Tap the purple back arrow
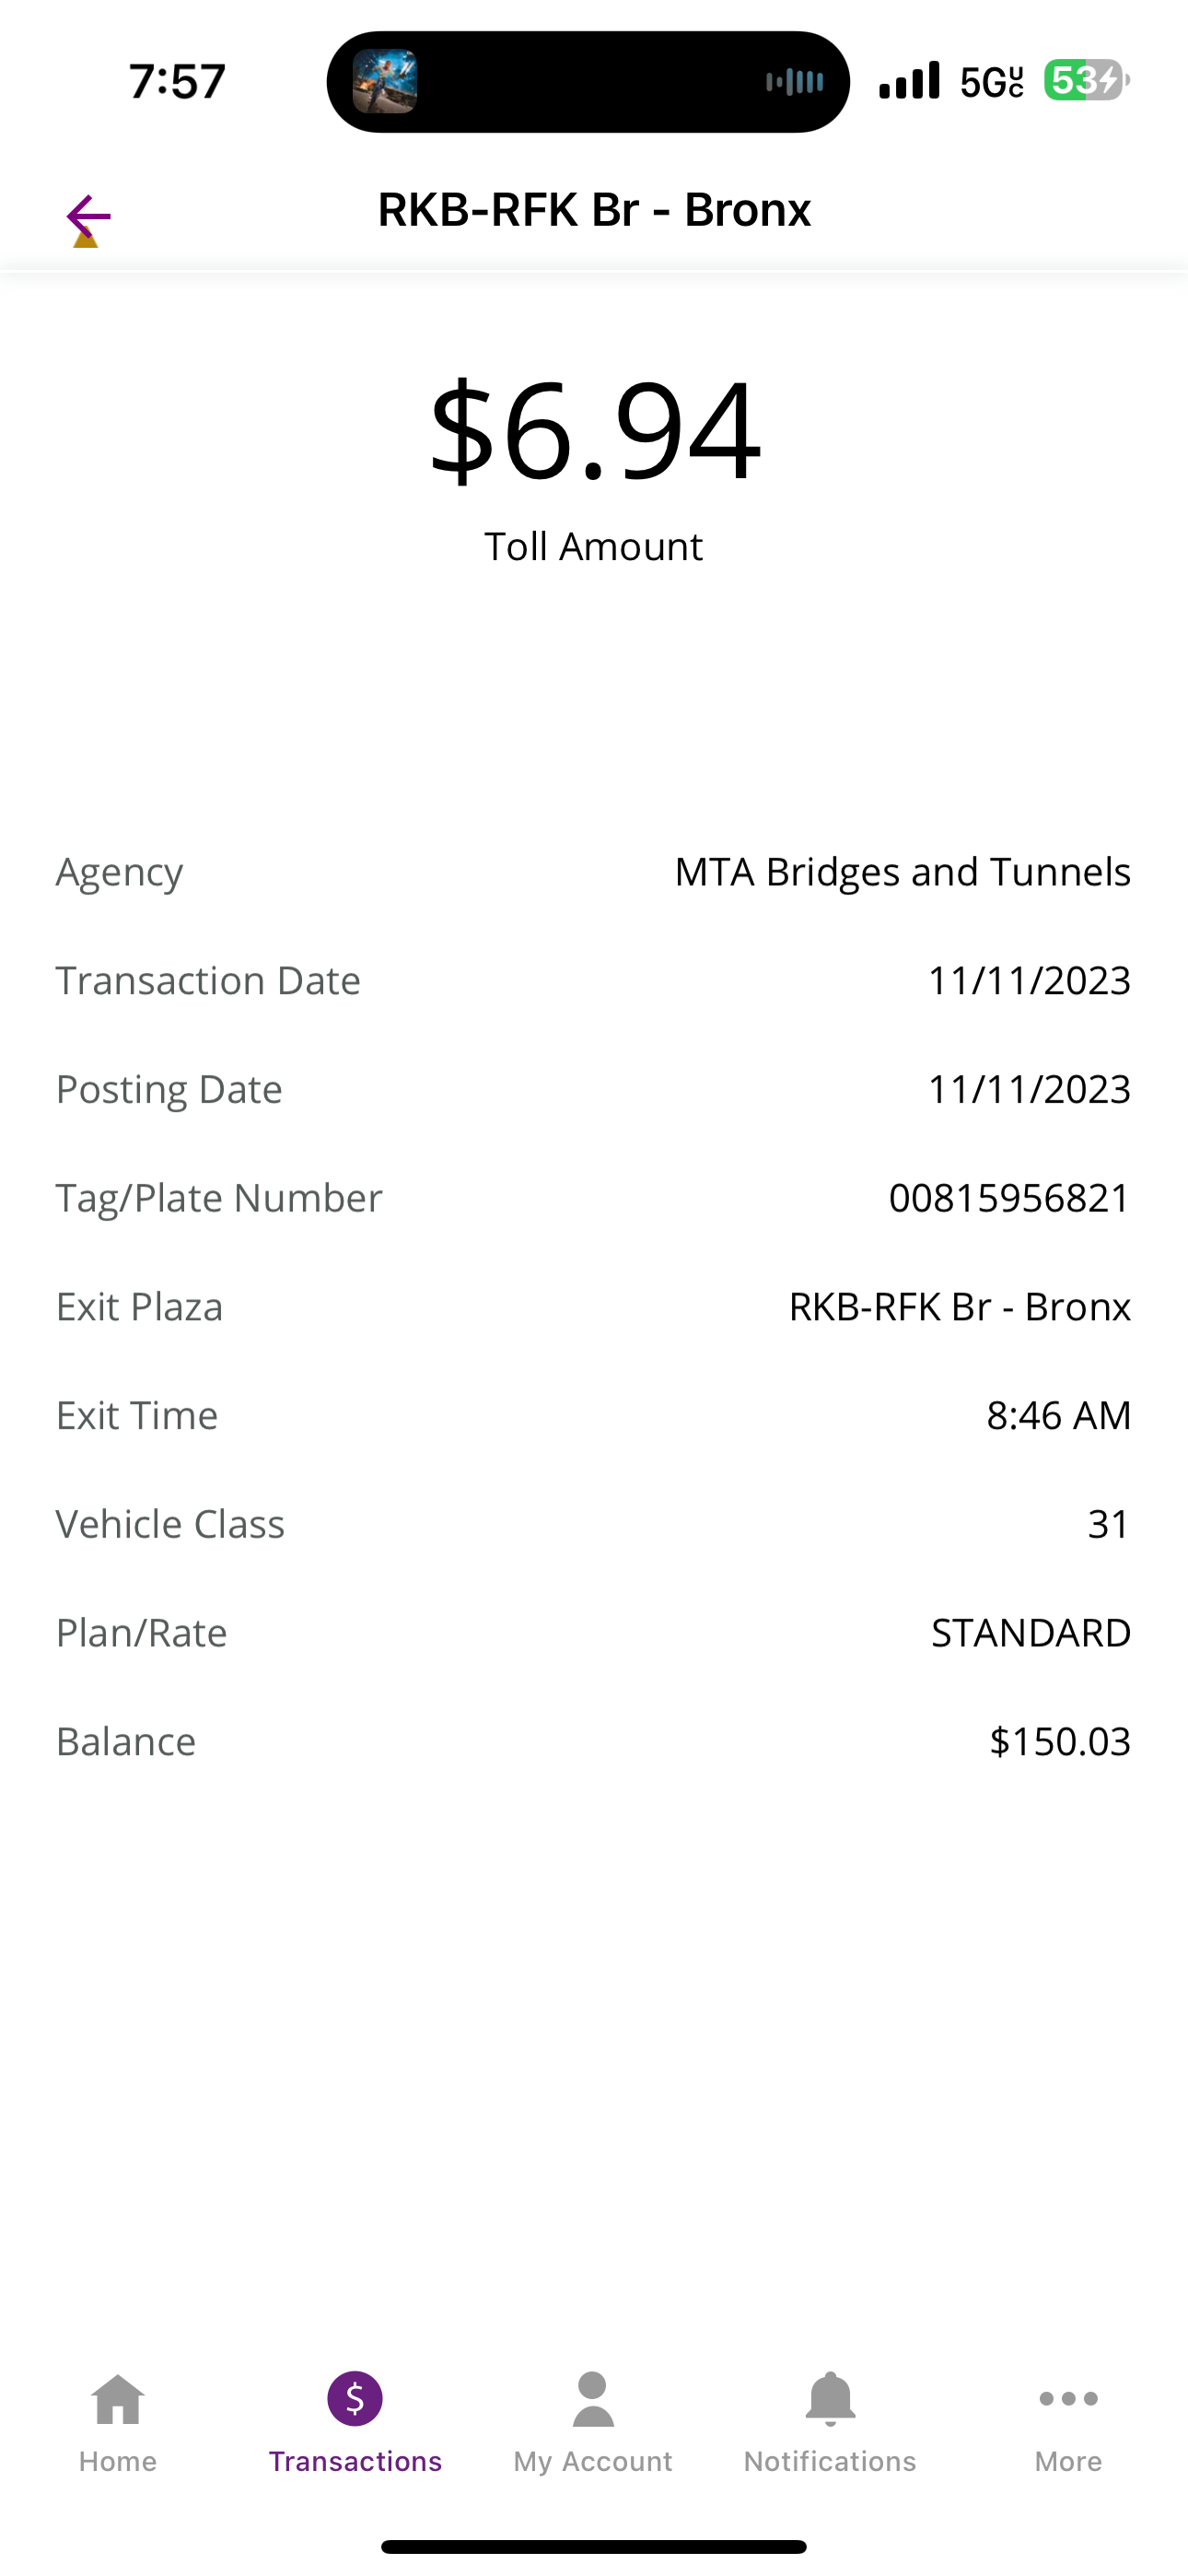 pyautogui.click(x=88, y=216)
